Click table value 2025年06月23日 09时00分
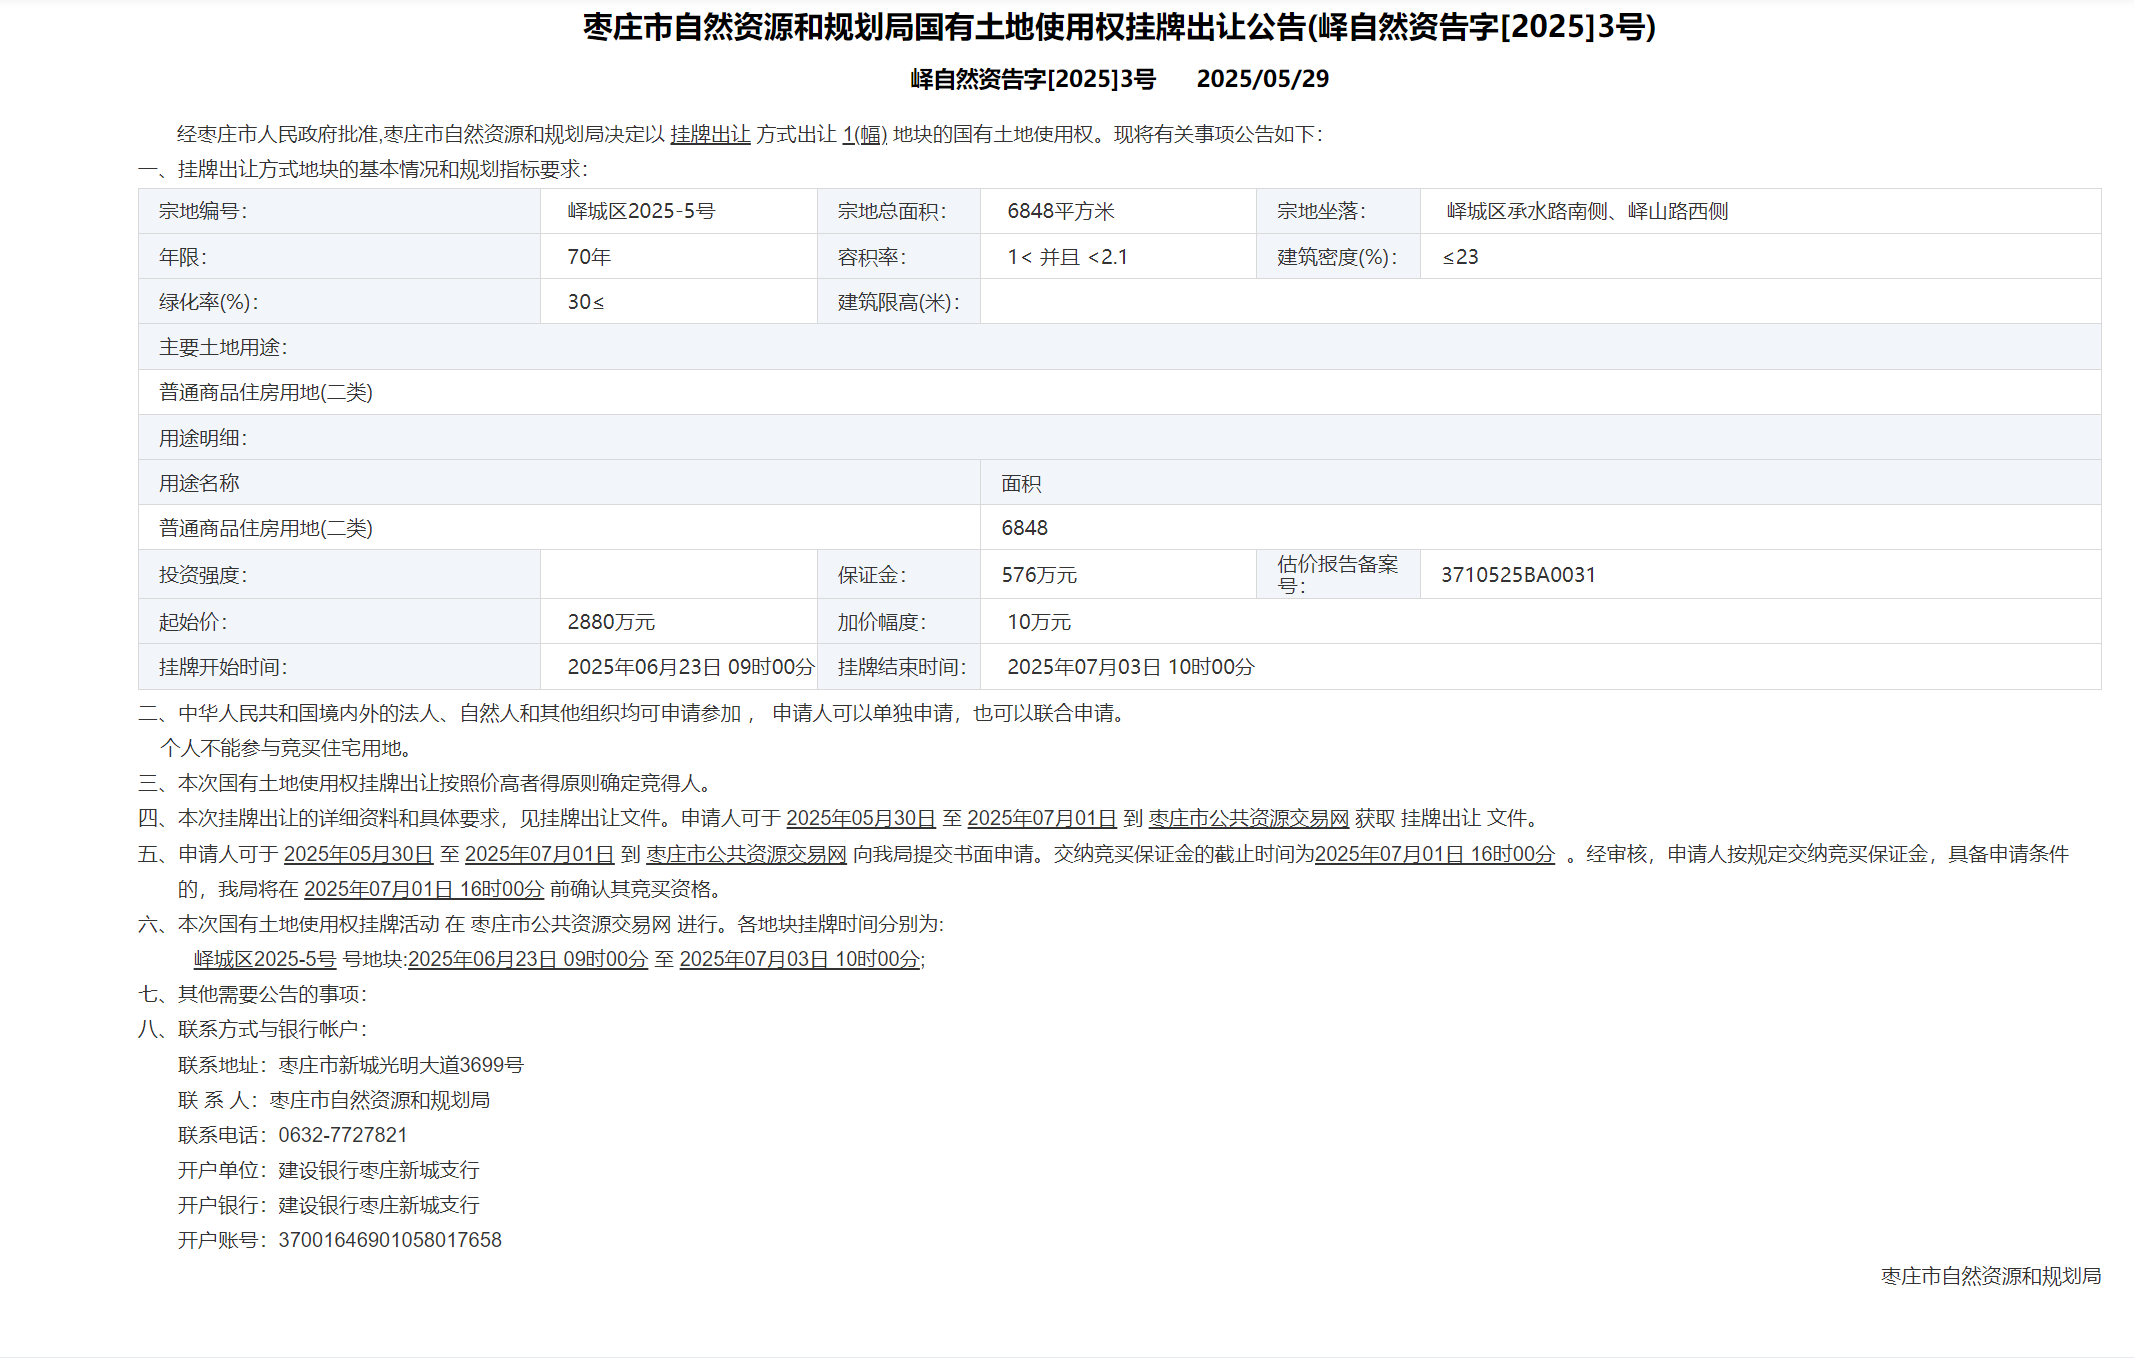 tap(691, 667)
